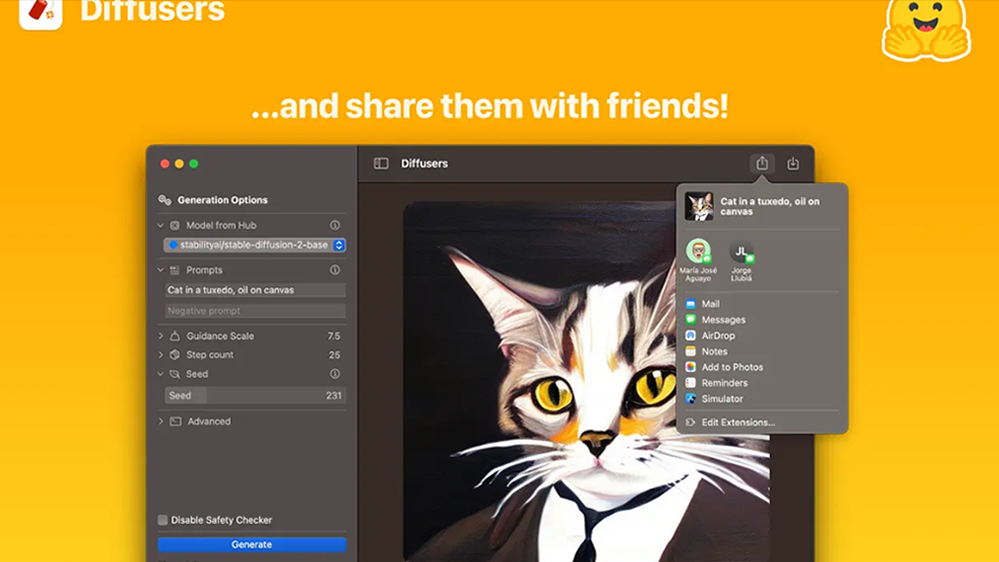Click the Model from Hub icon
This screenshot has height=562, width=999.
(x=175, y=226)
